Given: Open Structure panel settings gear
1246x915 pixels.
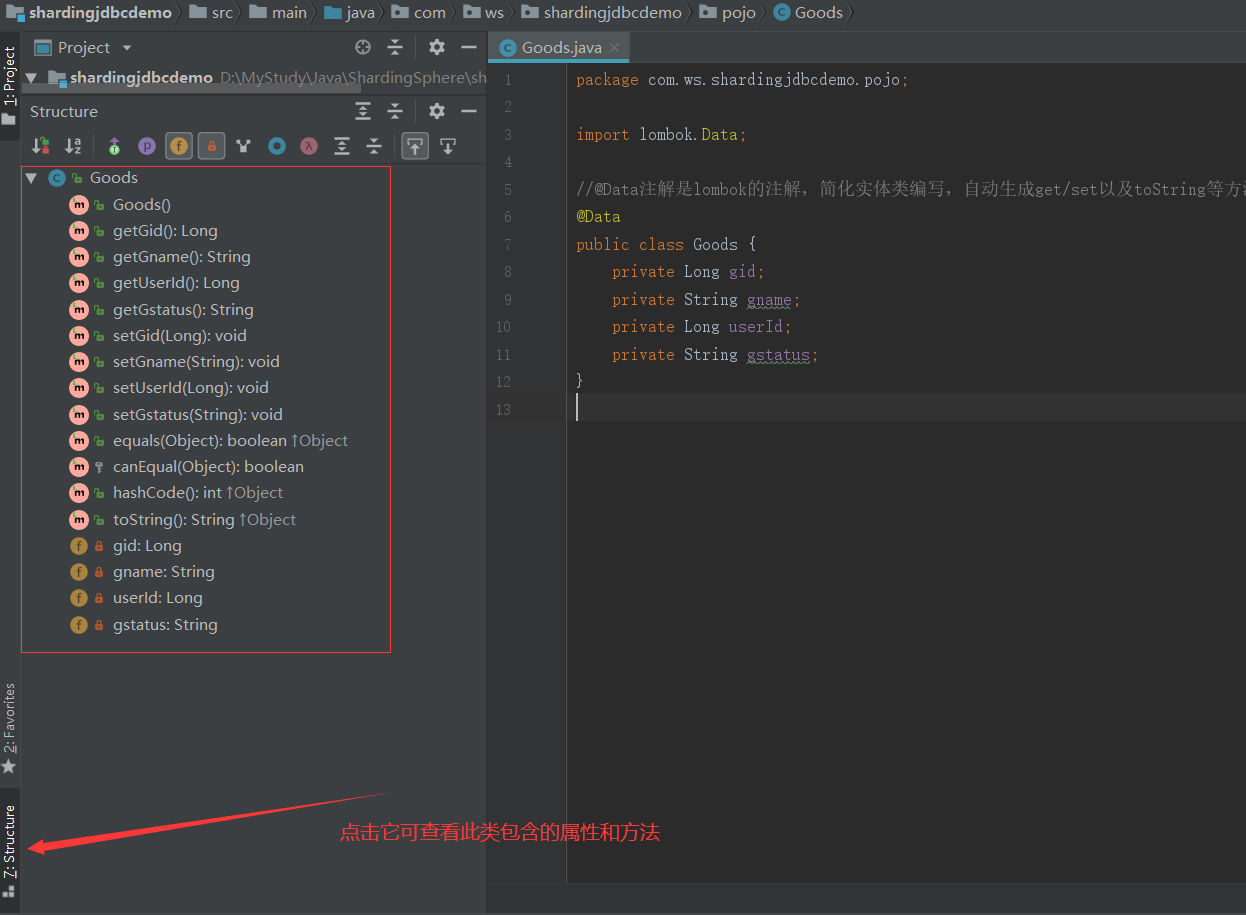Looking at the screenshot, I should coord(437,111).
